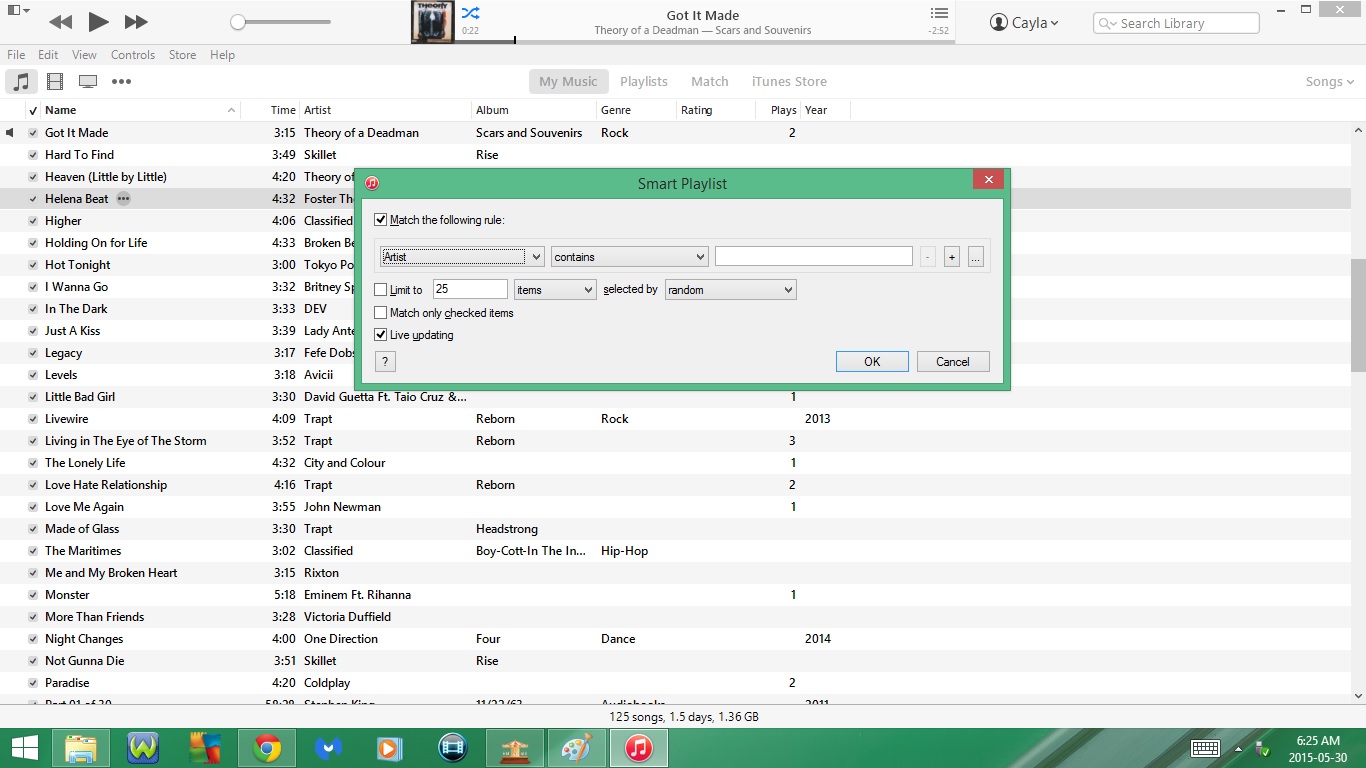1366x768 pixels.
Task: Open the Paint palette taskbar icon
Action: click(x=576, y=748)
